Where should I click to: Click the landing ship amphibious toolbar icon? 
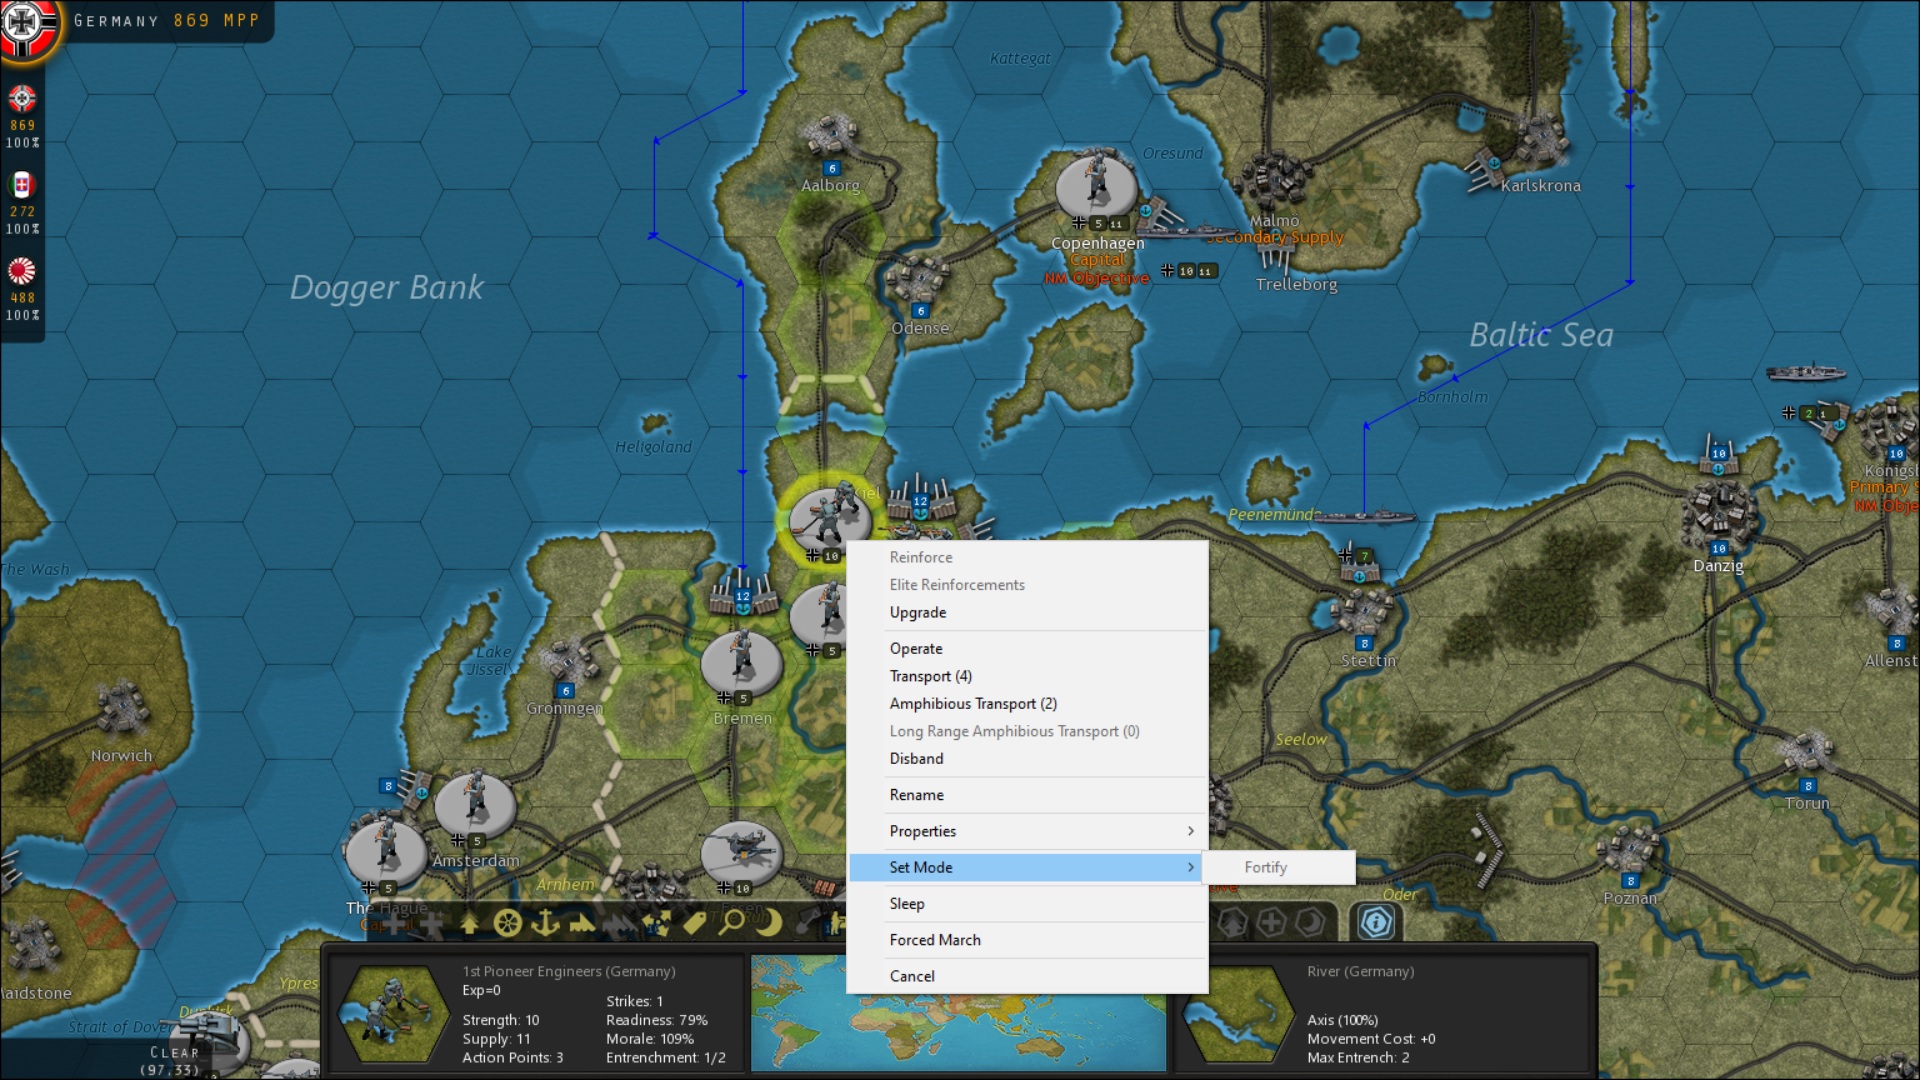[x=582, y=924]
